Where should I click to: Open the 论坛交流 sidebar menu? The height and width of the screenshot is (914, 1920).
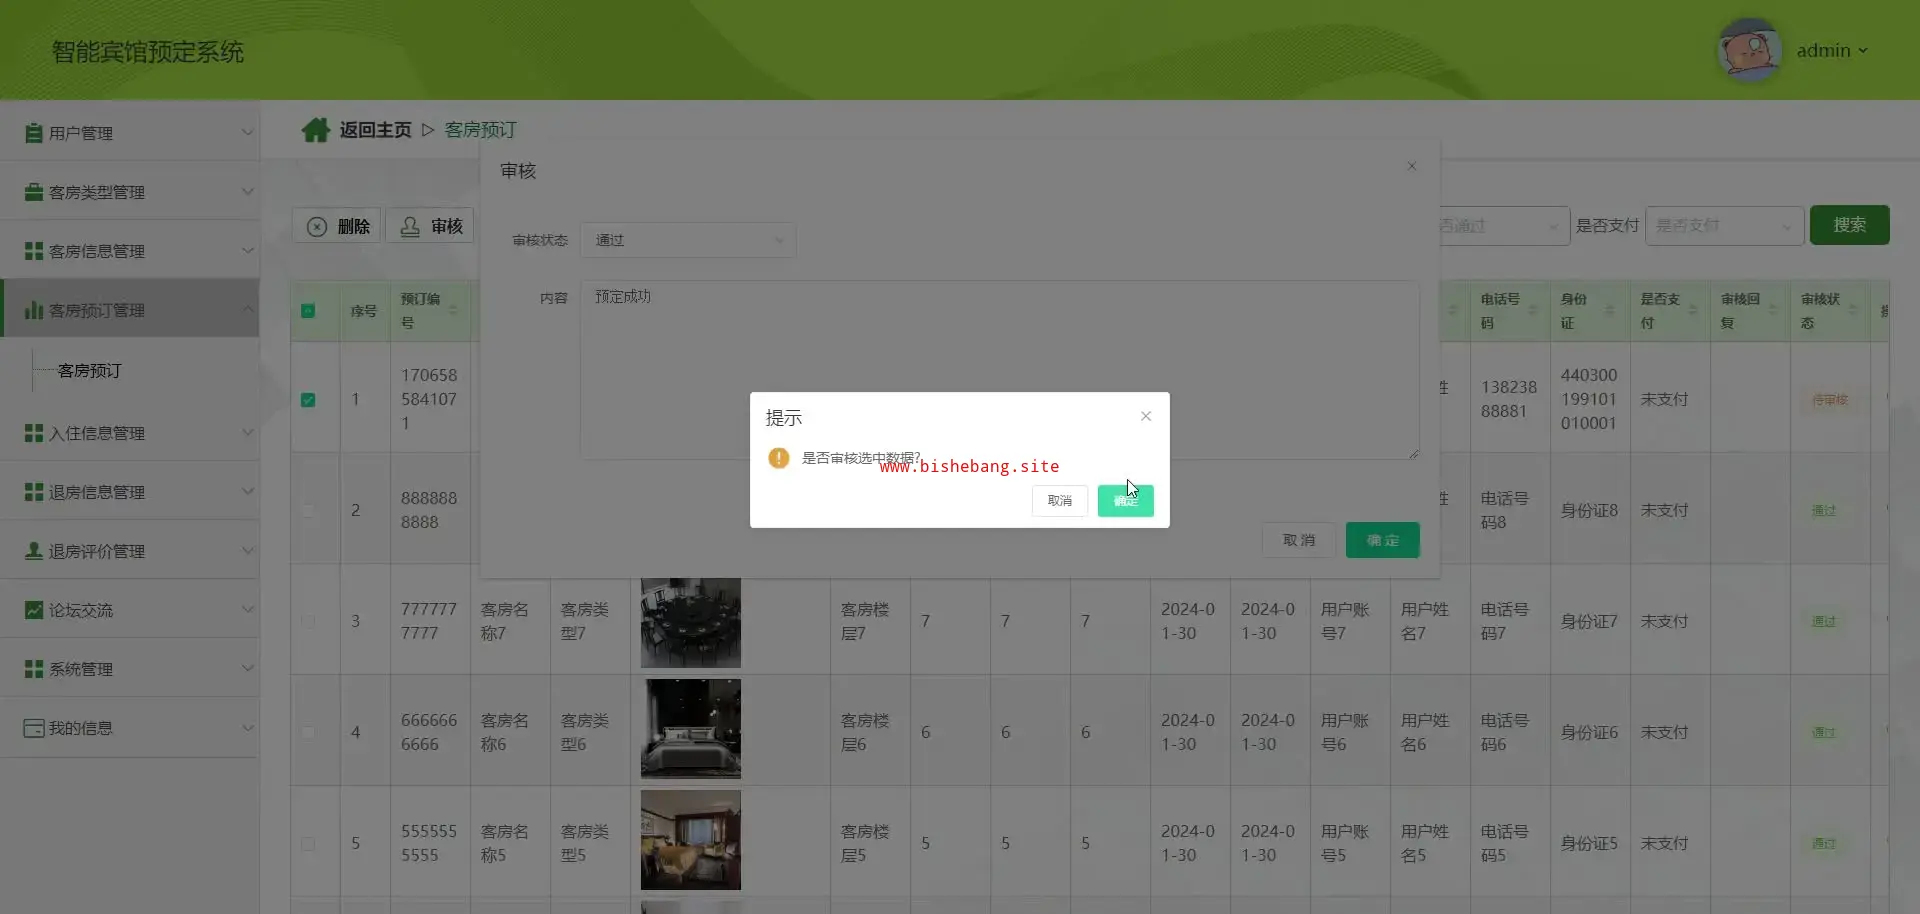click(130, 610)
